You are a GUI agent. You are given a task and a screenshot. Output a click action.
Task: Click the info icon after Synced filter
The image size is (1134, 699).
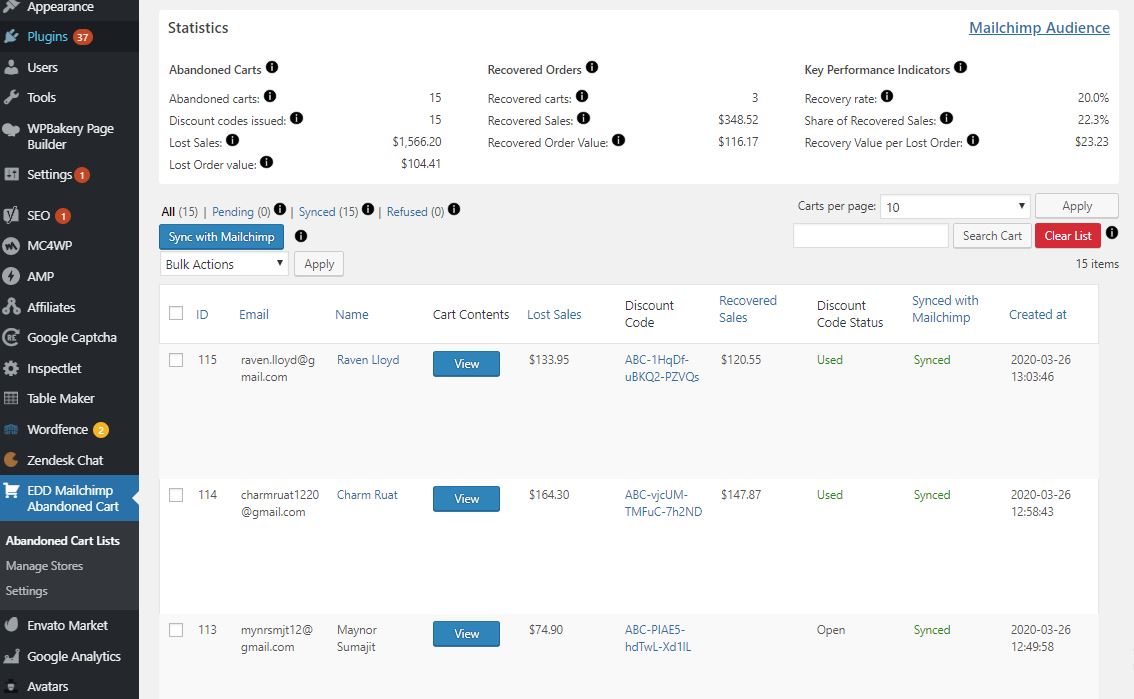click(x=368, y=210)
